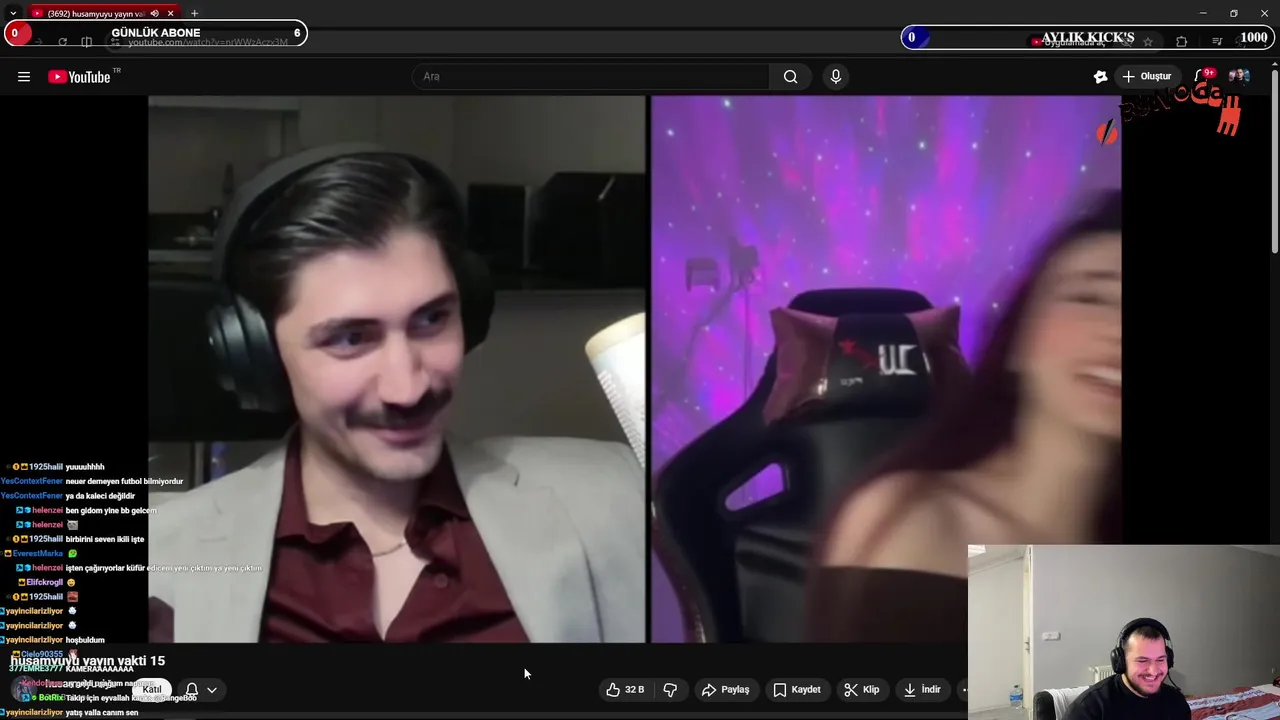Click the webcam overlay of laughing streamer

click(1124, 632)
